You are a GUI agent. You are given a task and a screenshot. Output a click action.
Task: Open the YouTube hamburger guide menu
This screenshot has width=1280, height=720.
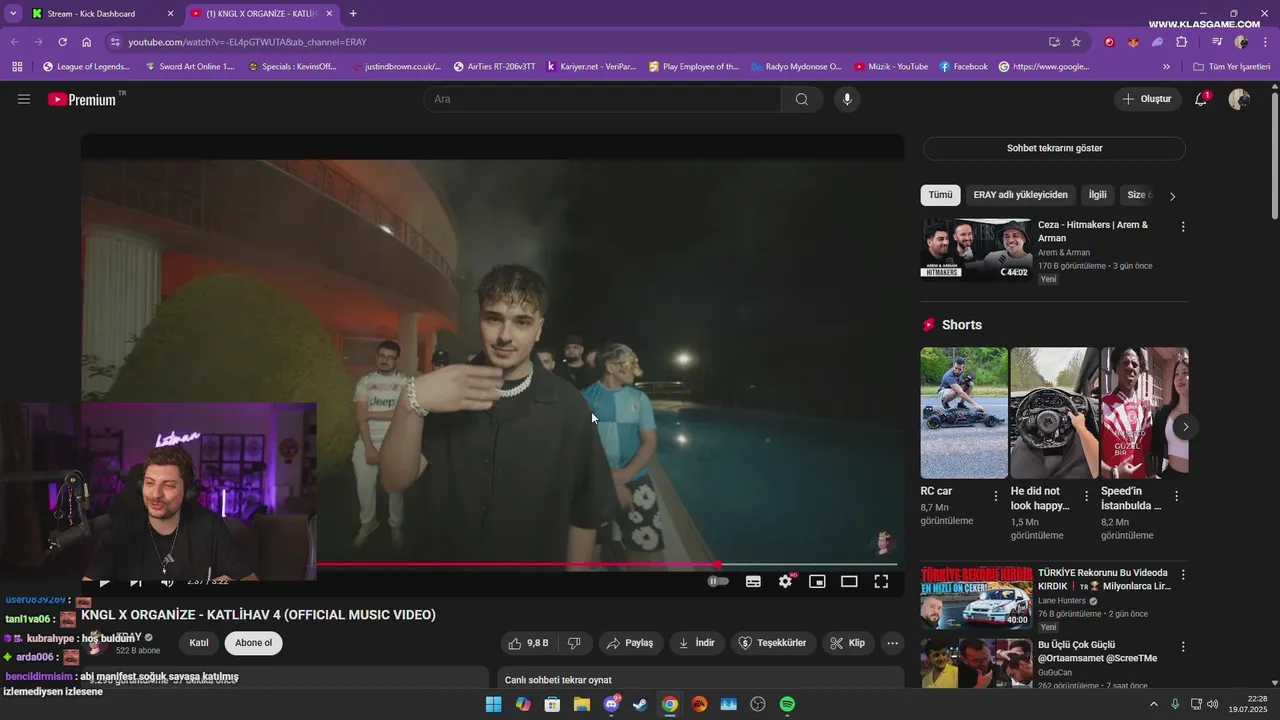(24, 99)
